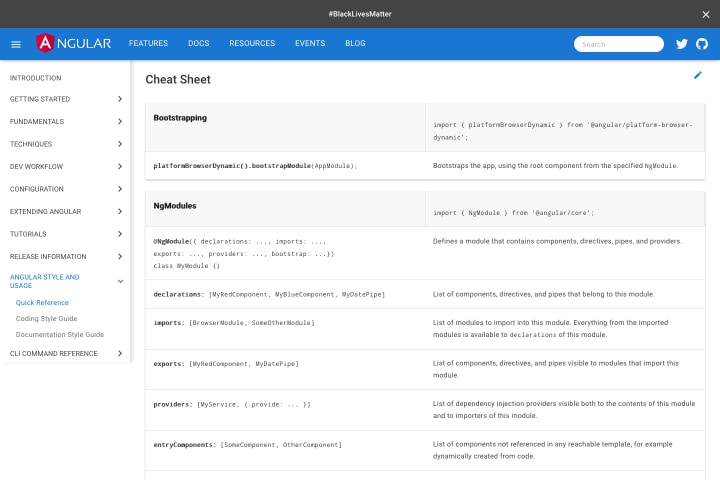The height and width of the screenshot is (480, 720).
Task: Click the CONFIGURATION sidebar label
Action: pyautogui.click(x=37, y=189)
